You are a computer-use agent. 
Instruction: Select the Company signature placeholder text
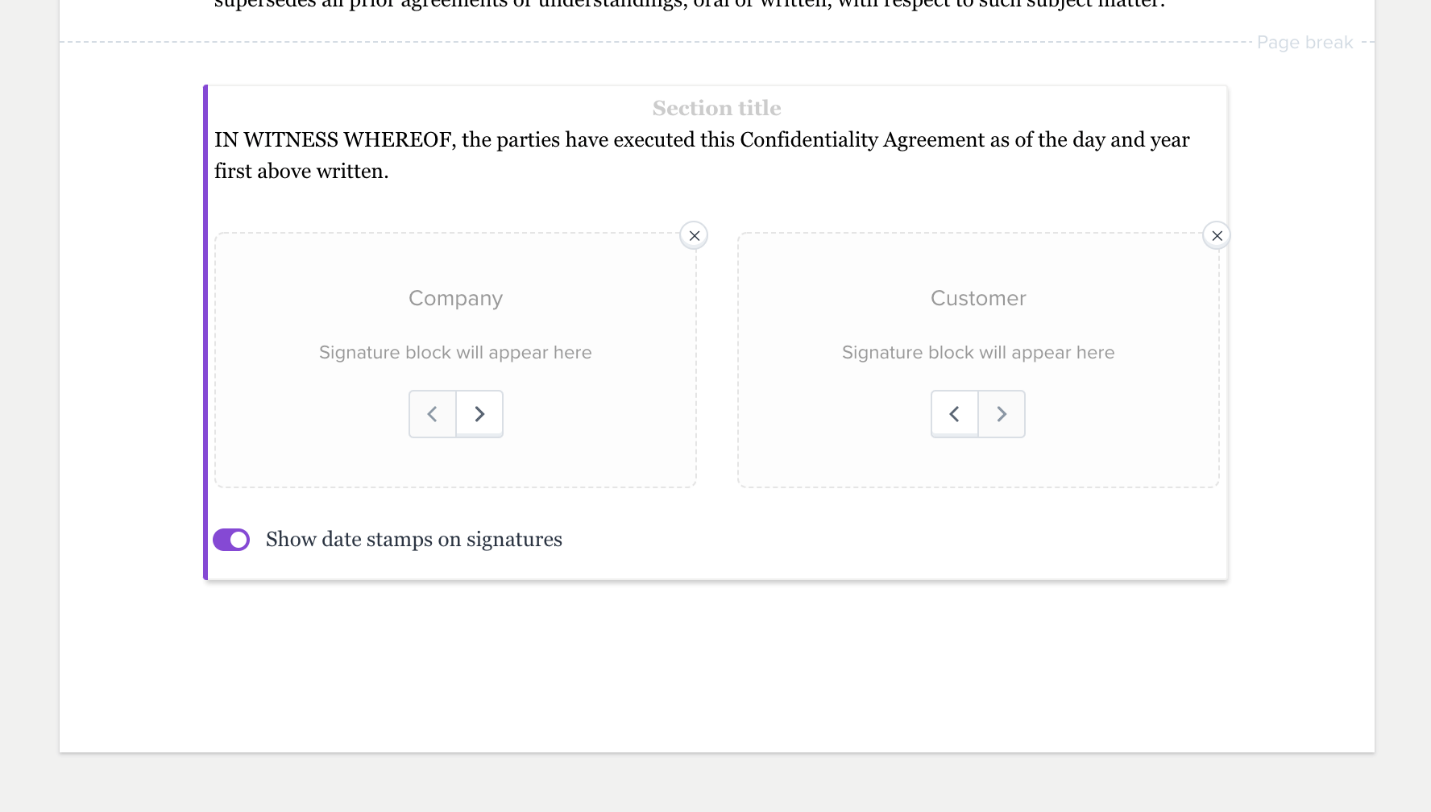click(x=455, y=353)
